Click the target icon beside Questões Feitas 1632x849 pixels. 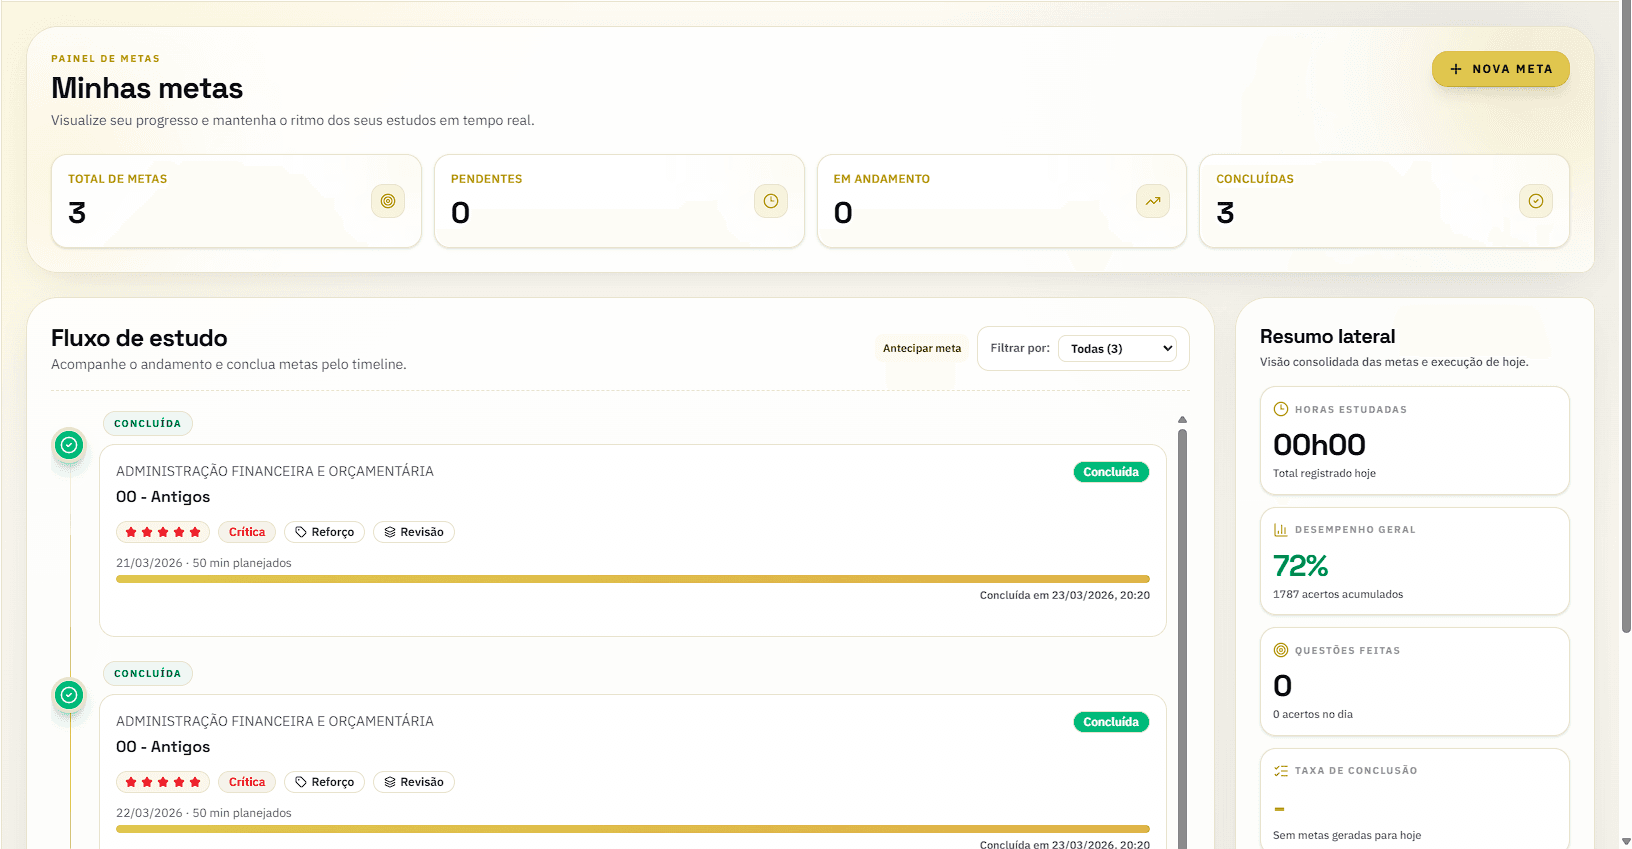pos(1281,650)
